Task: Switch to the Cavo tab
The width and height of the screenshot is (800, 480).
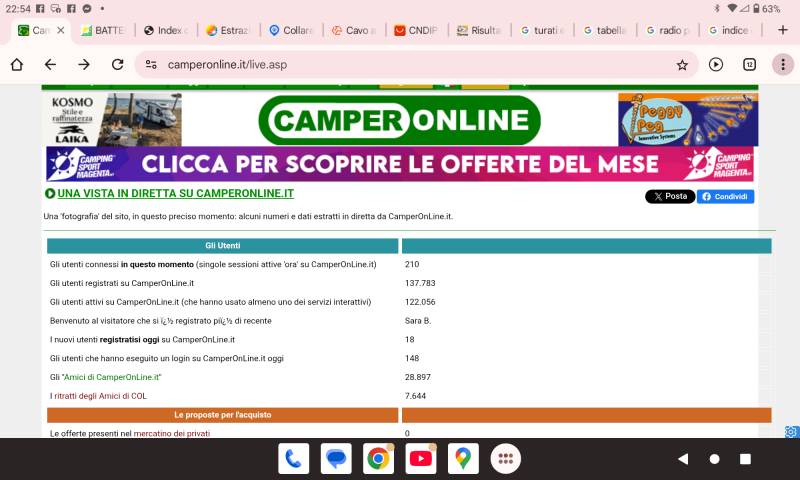Action: click(355, 31)
